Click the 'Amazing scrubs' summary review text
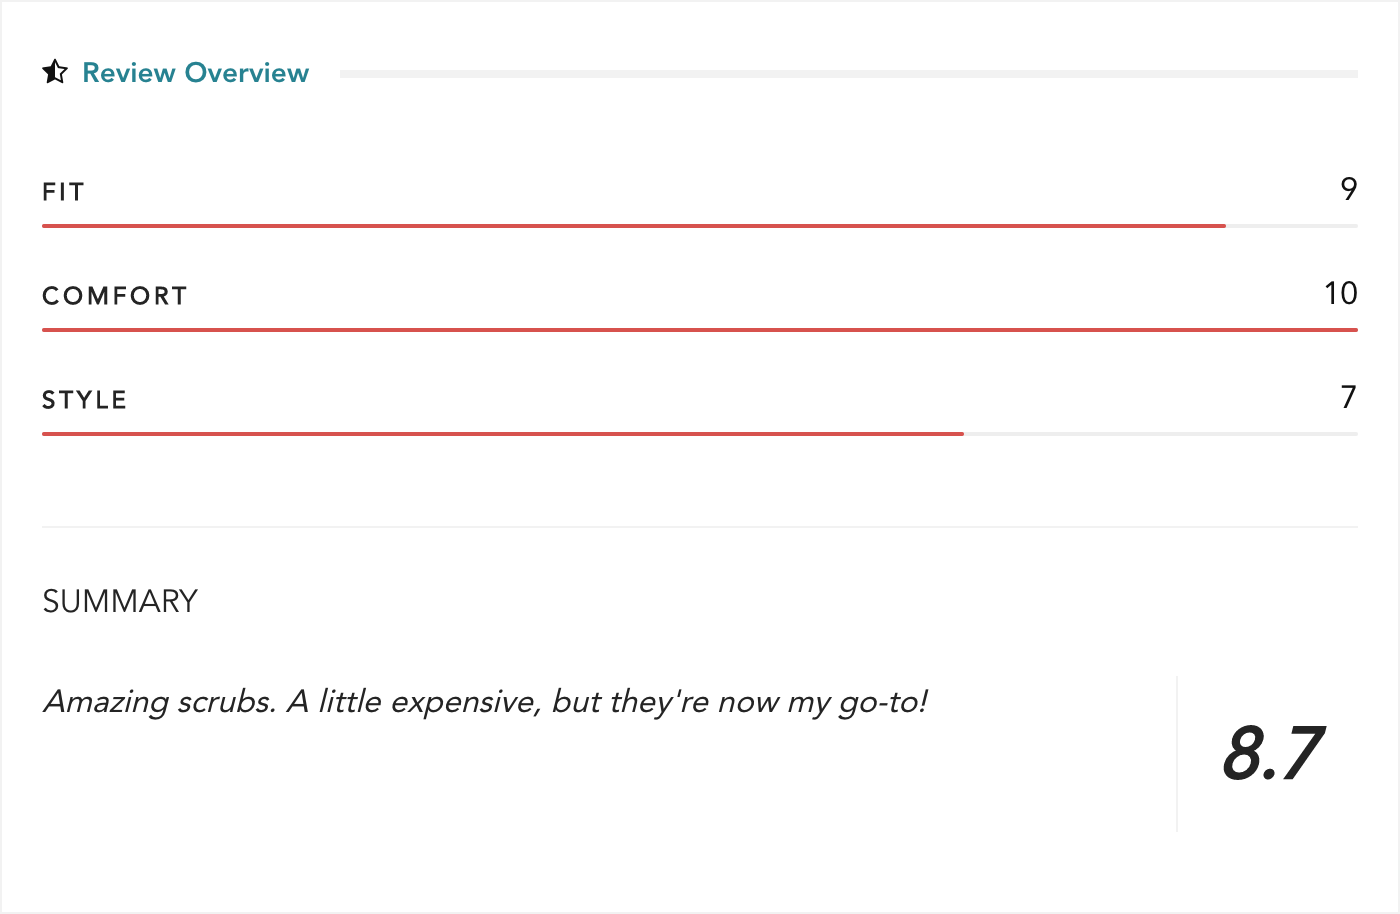The image size is (1400, 914). pos(485,702)
